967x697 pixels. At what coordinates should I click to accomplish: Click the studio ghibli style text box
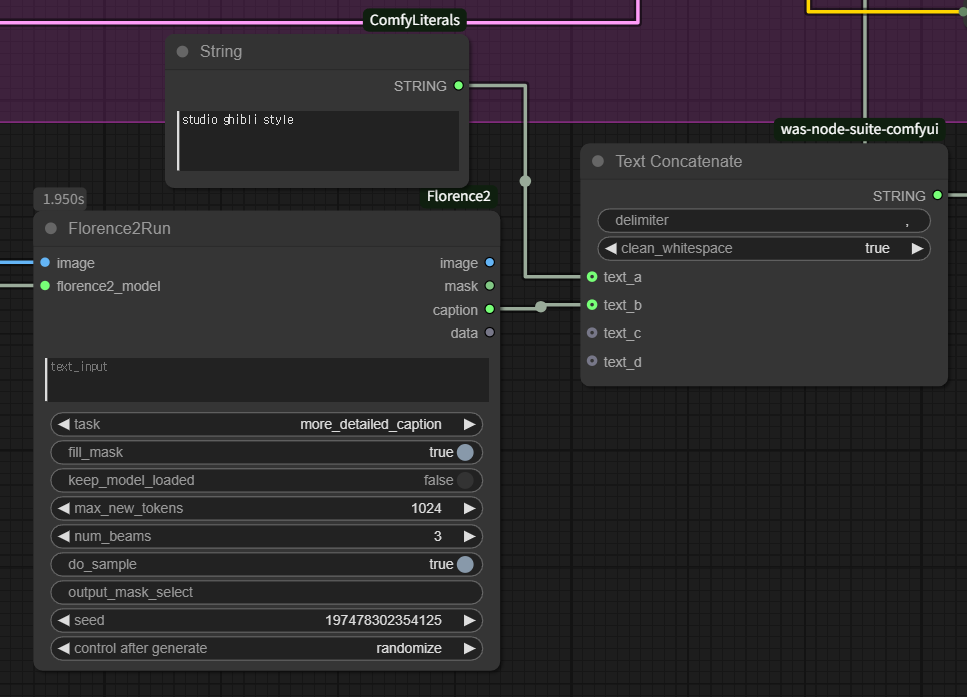click(318, 141)
